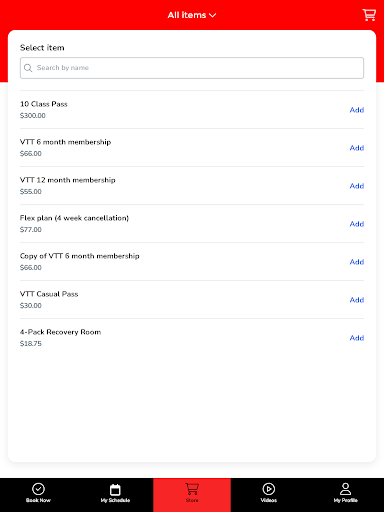Go to the My Profile person icon
Image resolution: width=384 pixels, height=512 pixels.
346,489
